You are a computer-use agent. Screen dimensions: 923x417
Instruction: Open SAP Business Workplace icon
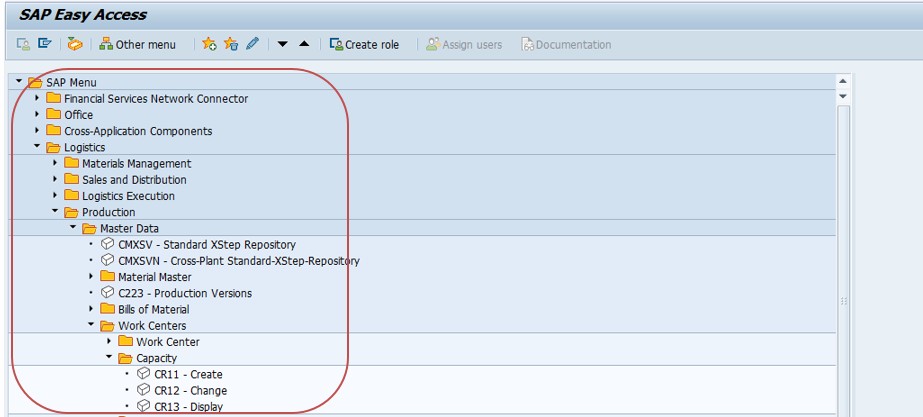75,44
